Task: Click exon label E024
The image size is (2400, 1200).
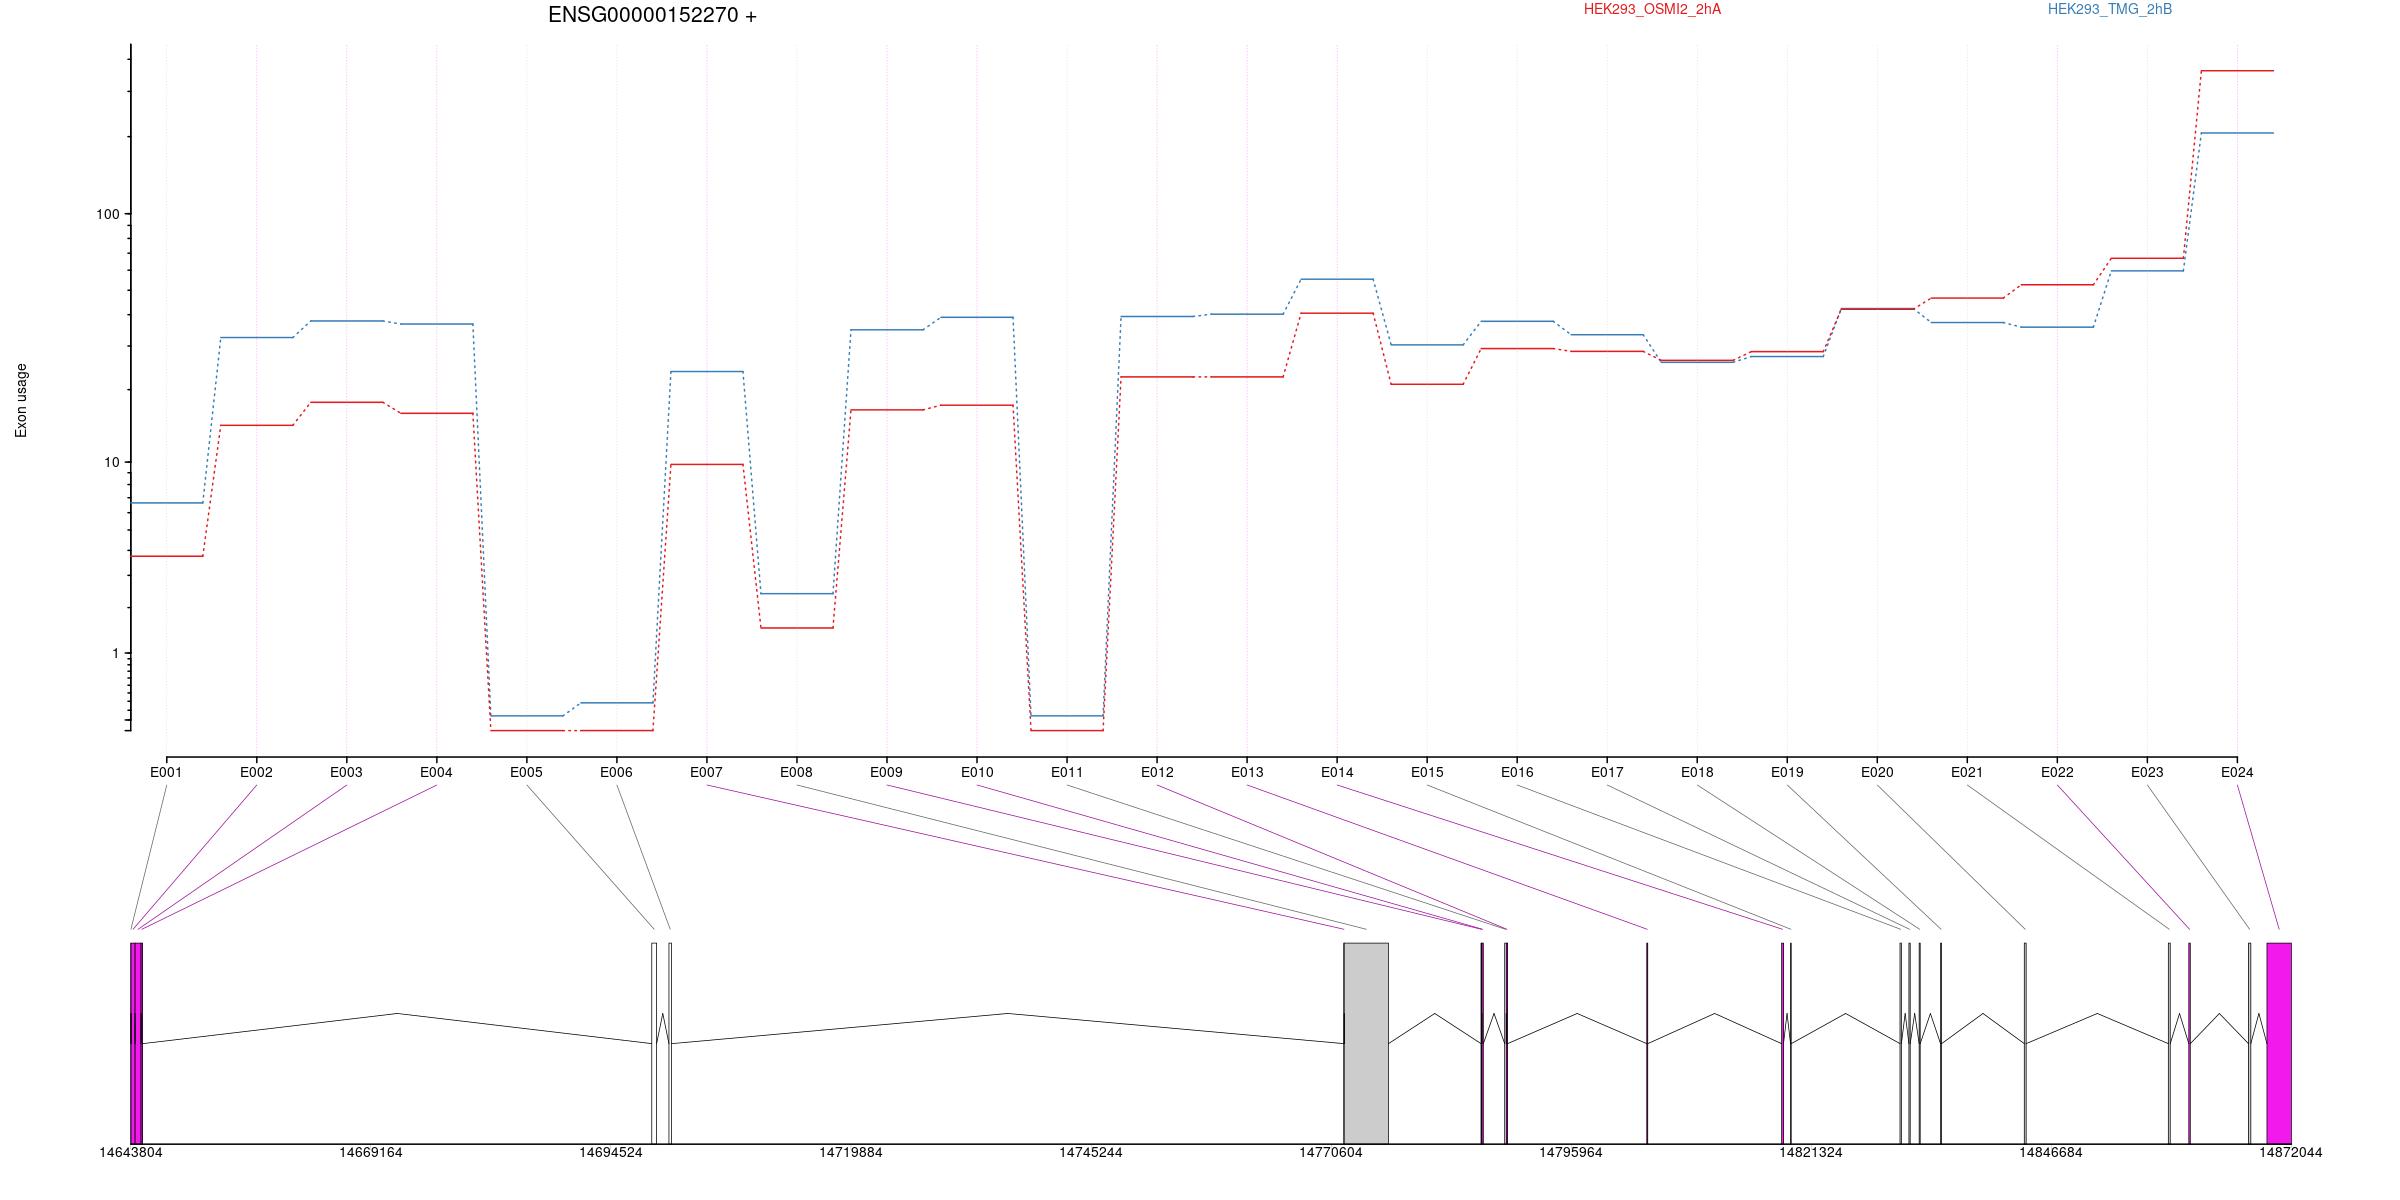Action: click(2237, 772)
